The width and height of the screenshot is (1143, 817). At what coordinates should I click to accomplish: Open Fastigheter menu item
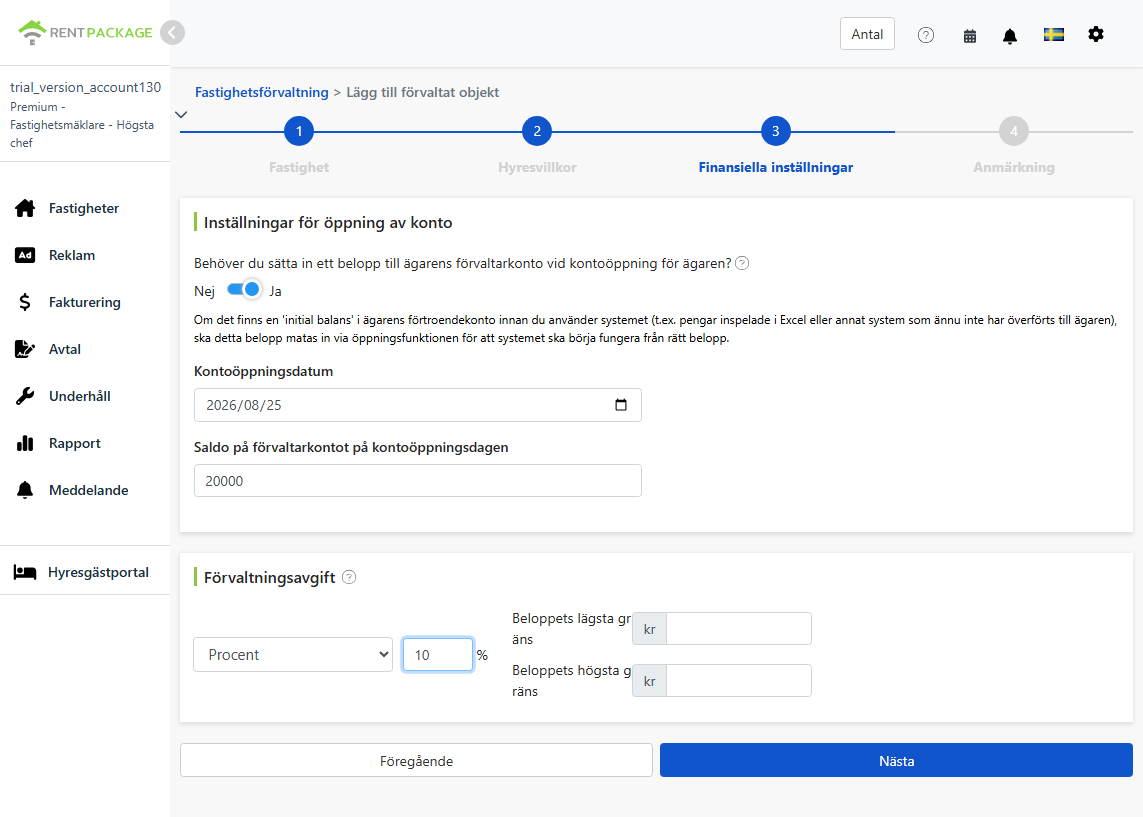pos(85,208)
